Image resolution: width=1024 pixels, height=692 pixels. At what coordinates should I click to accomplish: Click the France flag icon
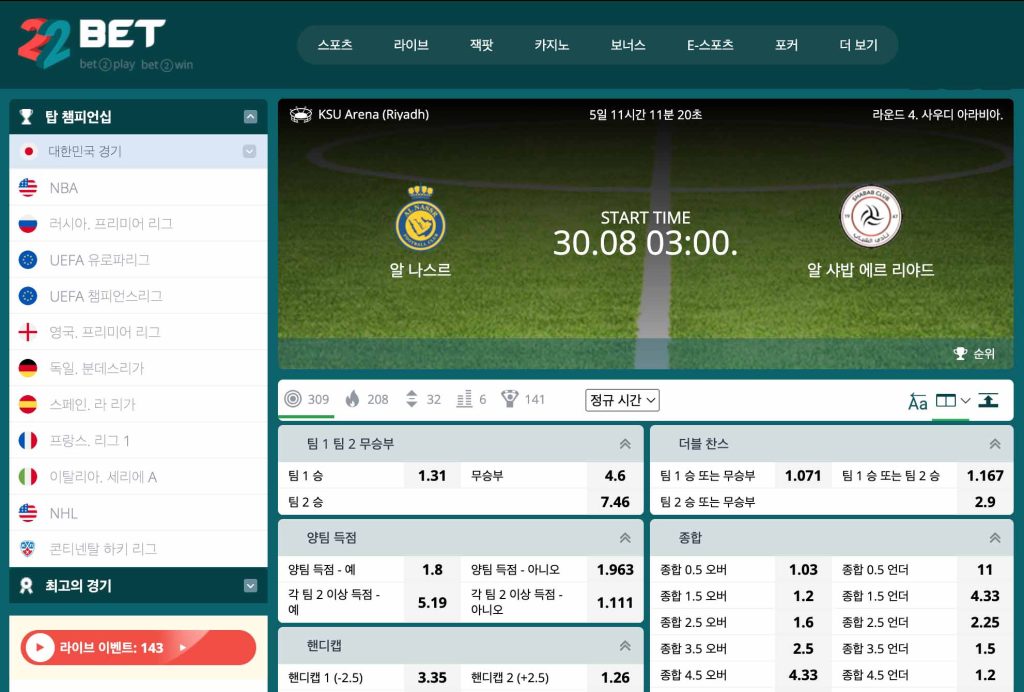(x=28, y=441)
